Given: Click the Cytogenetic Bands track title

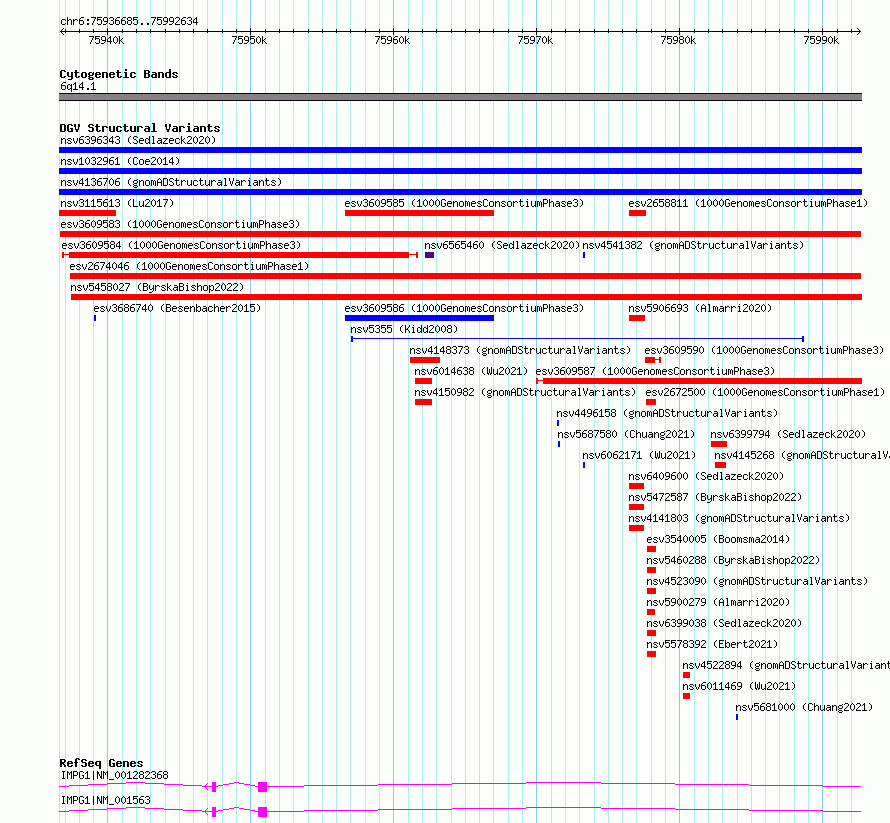Looking at the screenshot, I should (x=119, y=74).
